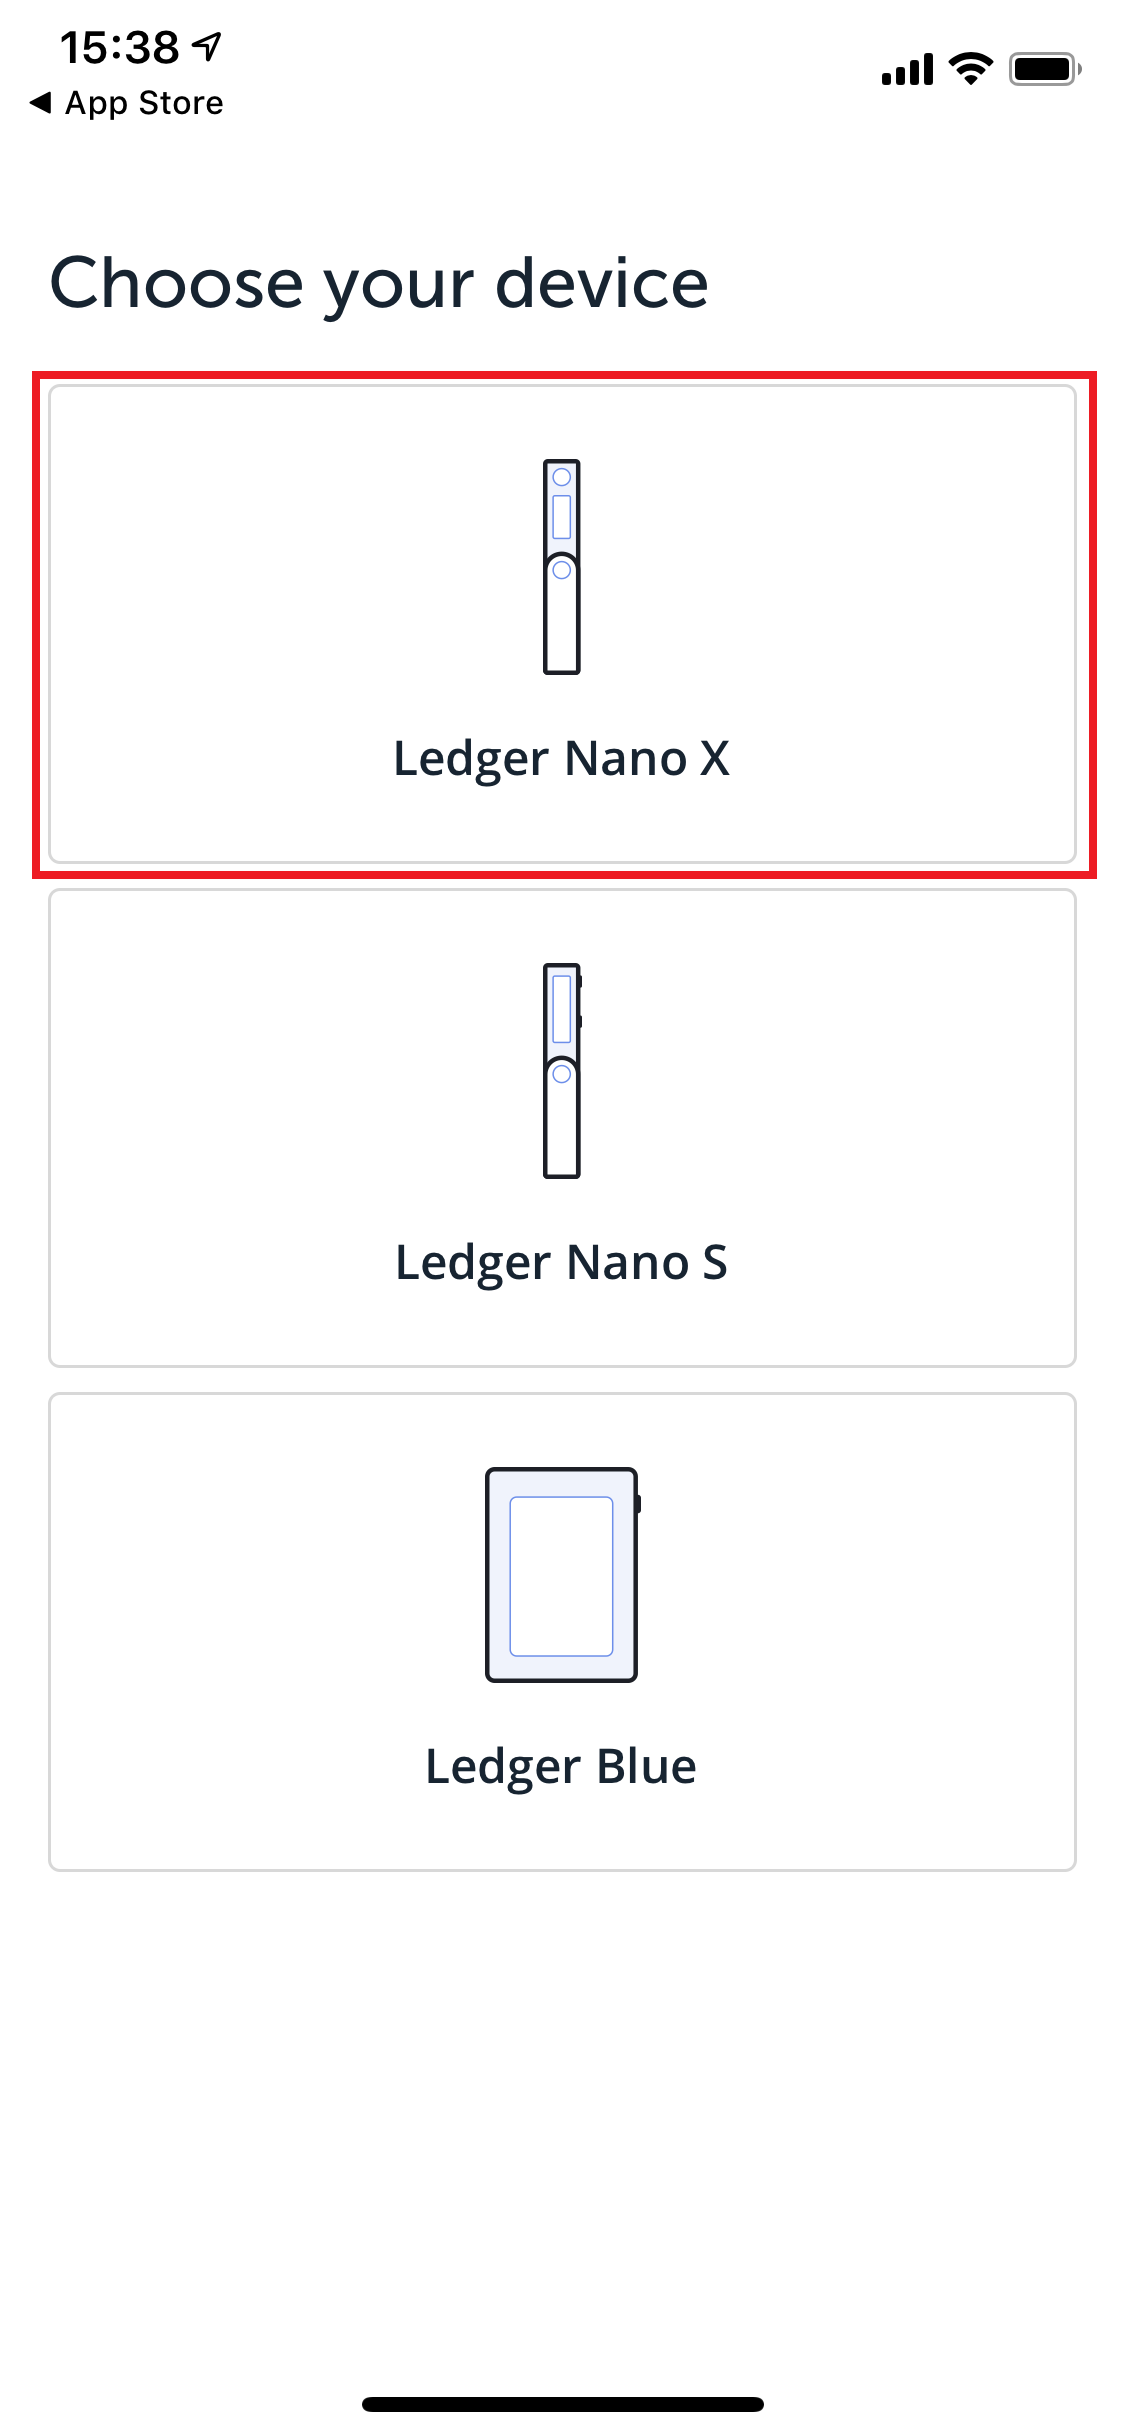Tap the 15:38 clock in status bar
This screenshot has height=2436, width=1125.
(x=120, y=47)
